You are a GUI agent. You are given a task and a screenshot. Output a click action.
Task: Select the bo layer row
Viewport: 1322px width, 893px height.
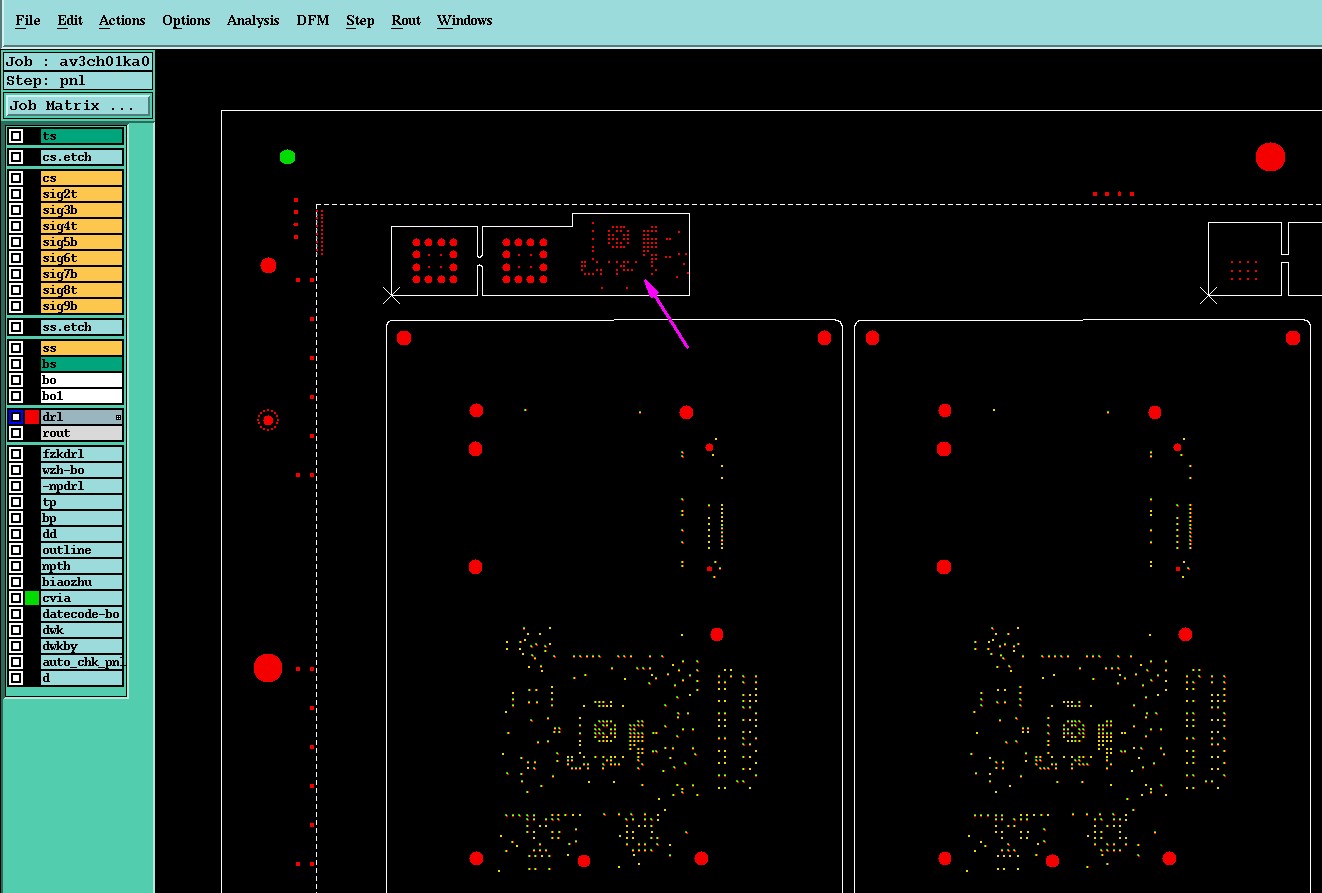82,380
